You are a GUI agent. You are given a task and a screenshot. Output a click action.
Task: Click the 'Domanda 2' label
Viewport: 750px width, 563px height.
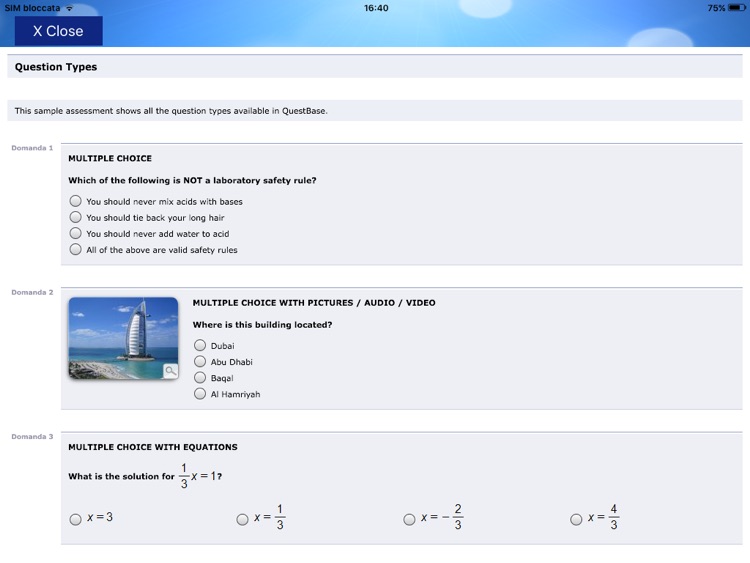click(x=32, y=292)
